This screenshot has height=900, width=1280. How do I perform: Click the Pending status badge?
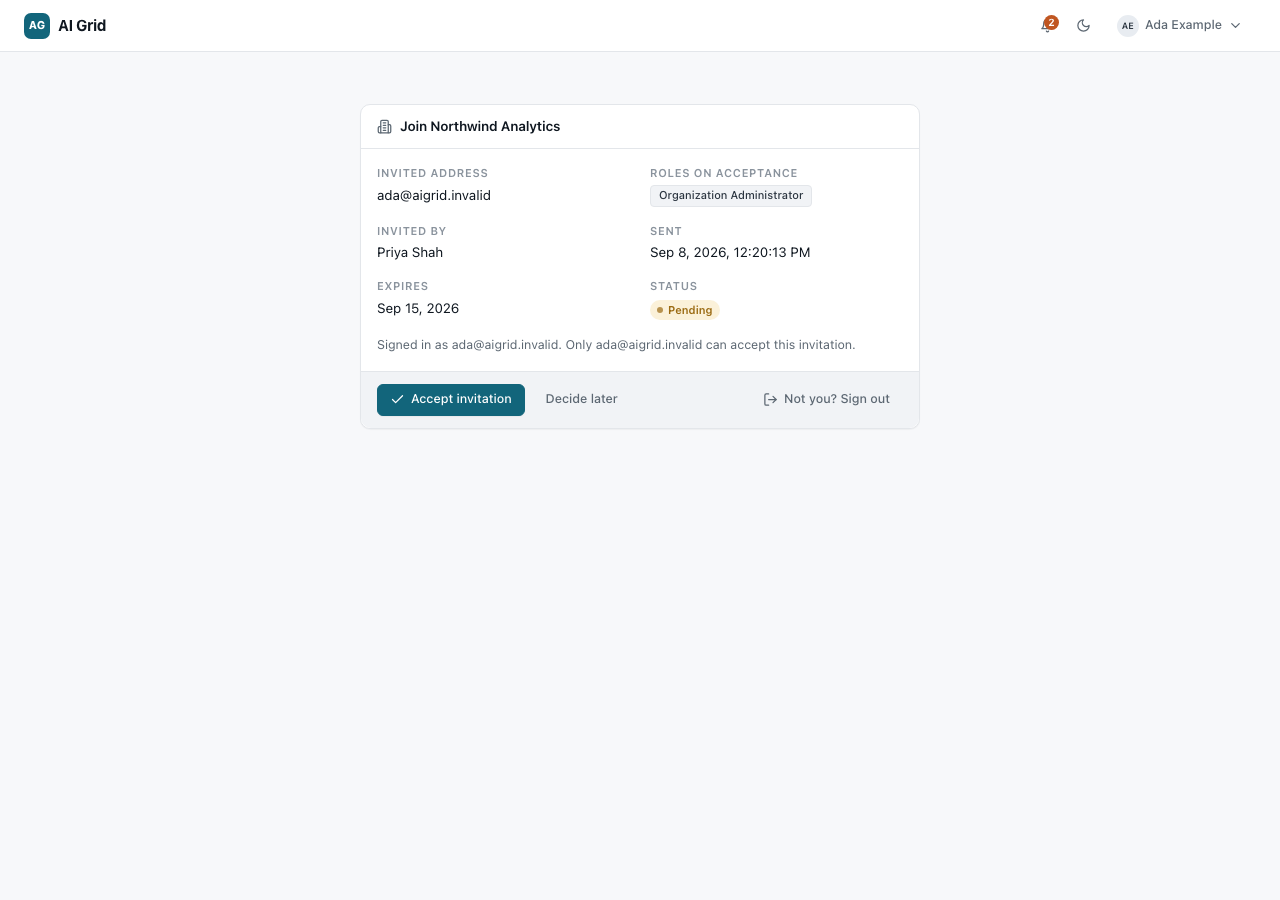pos(685,310)
